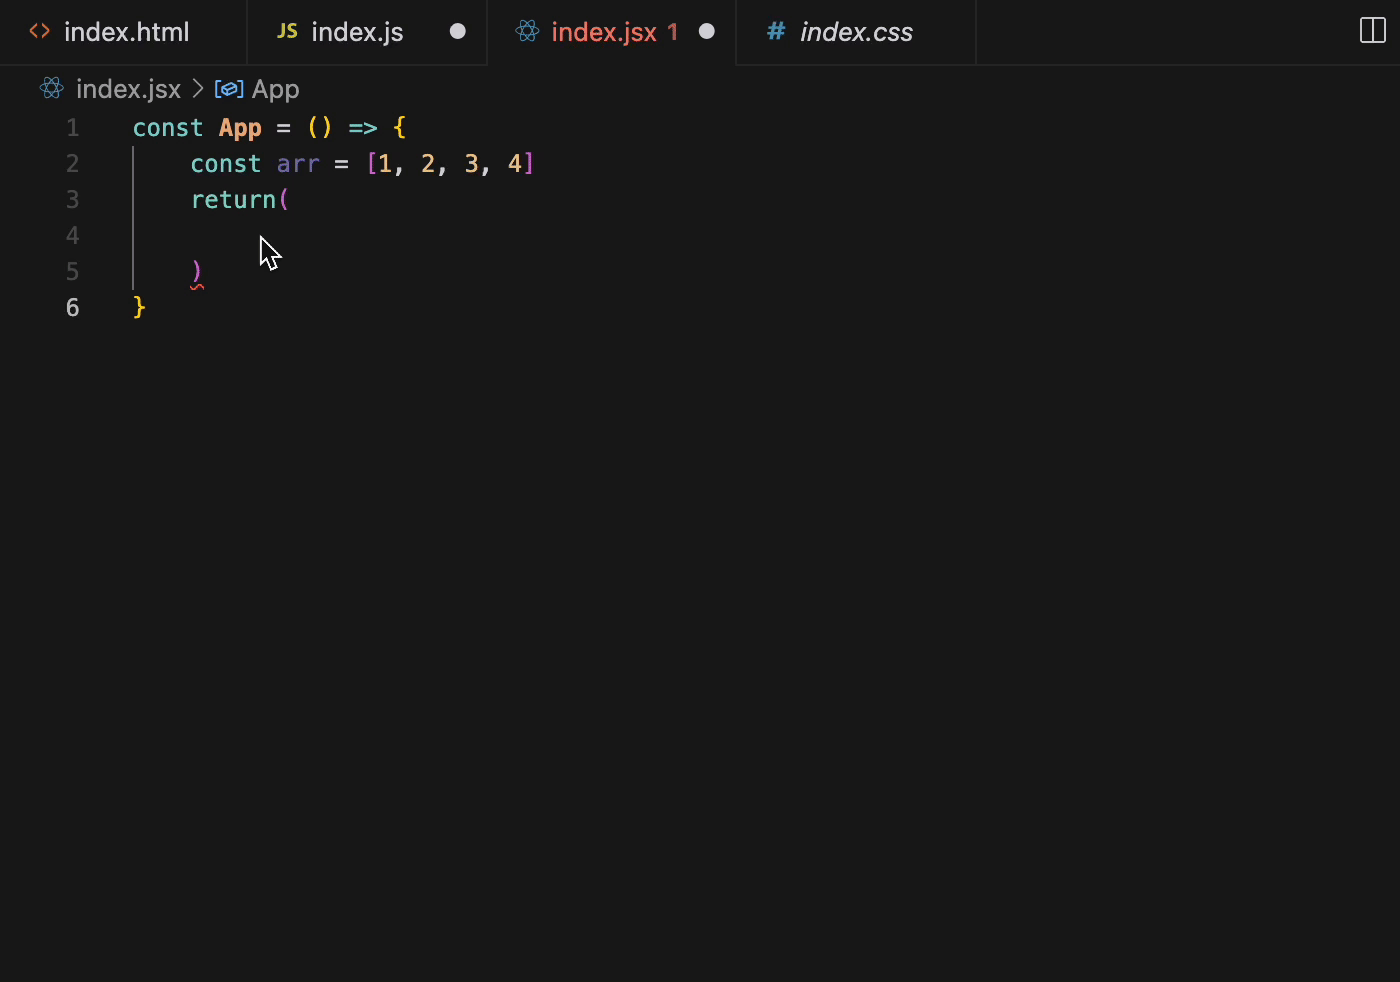Click the arrow => on line 1
The height and width of the screenshot is (982, 1400).
(363, 128)
